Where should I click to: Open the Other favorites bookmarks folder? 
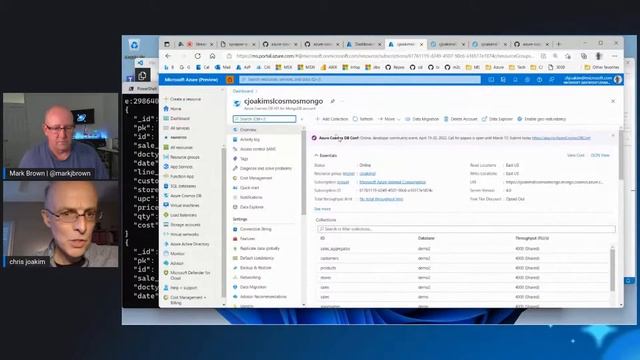[x=602, y=67]
